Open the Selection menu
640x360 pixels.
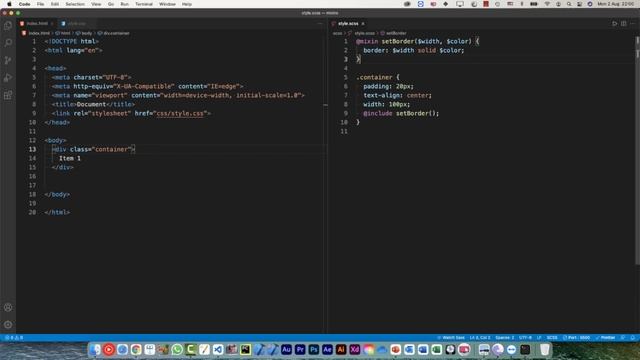tap(75, 4)
